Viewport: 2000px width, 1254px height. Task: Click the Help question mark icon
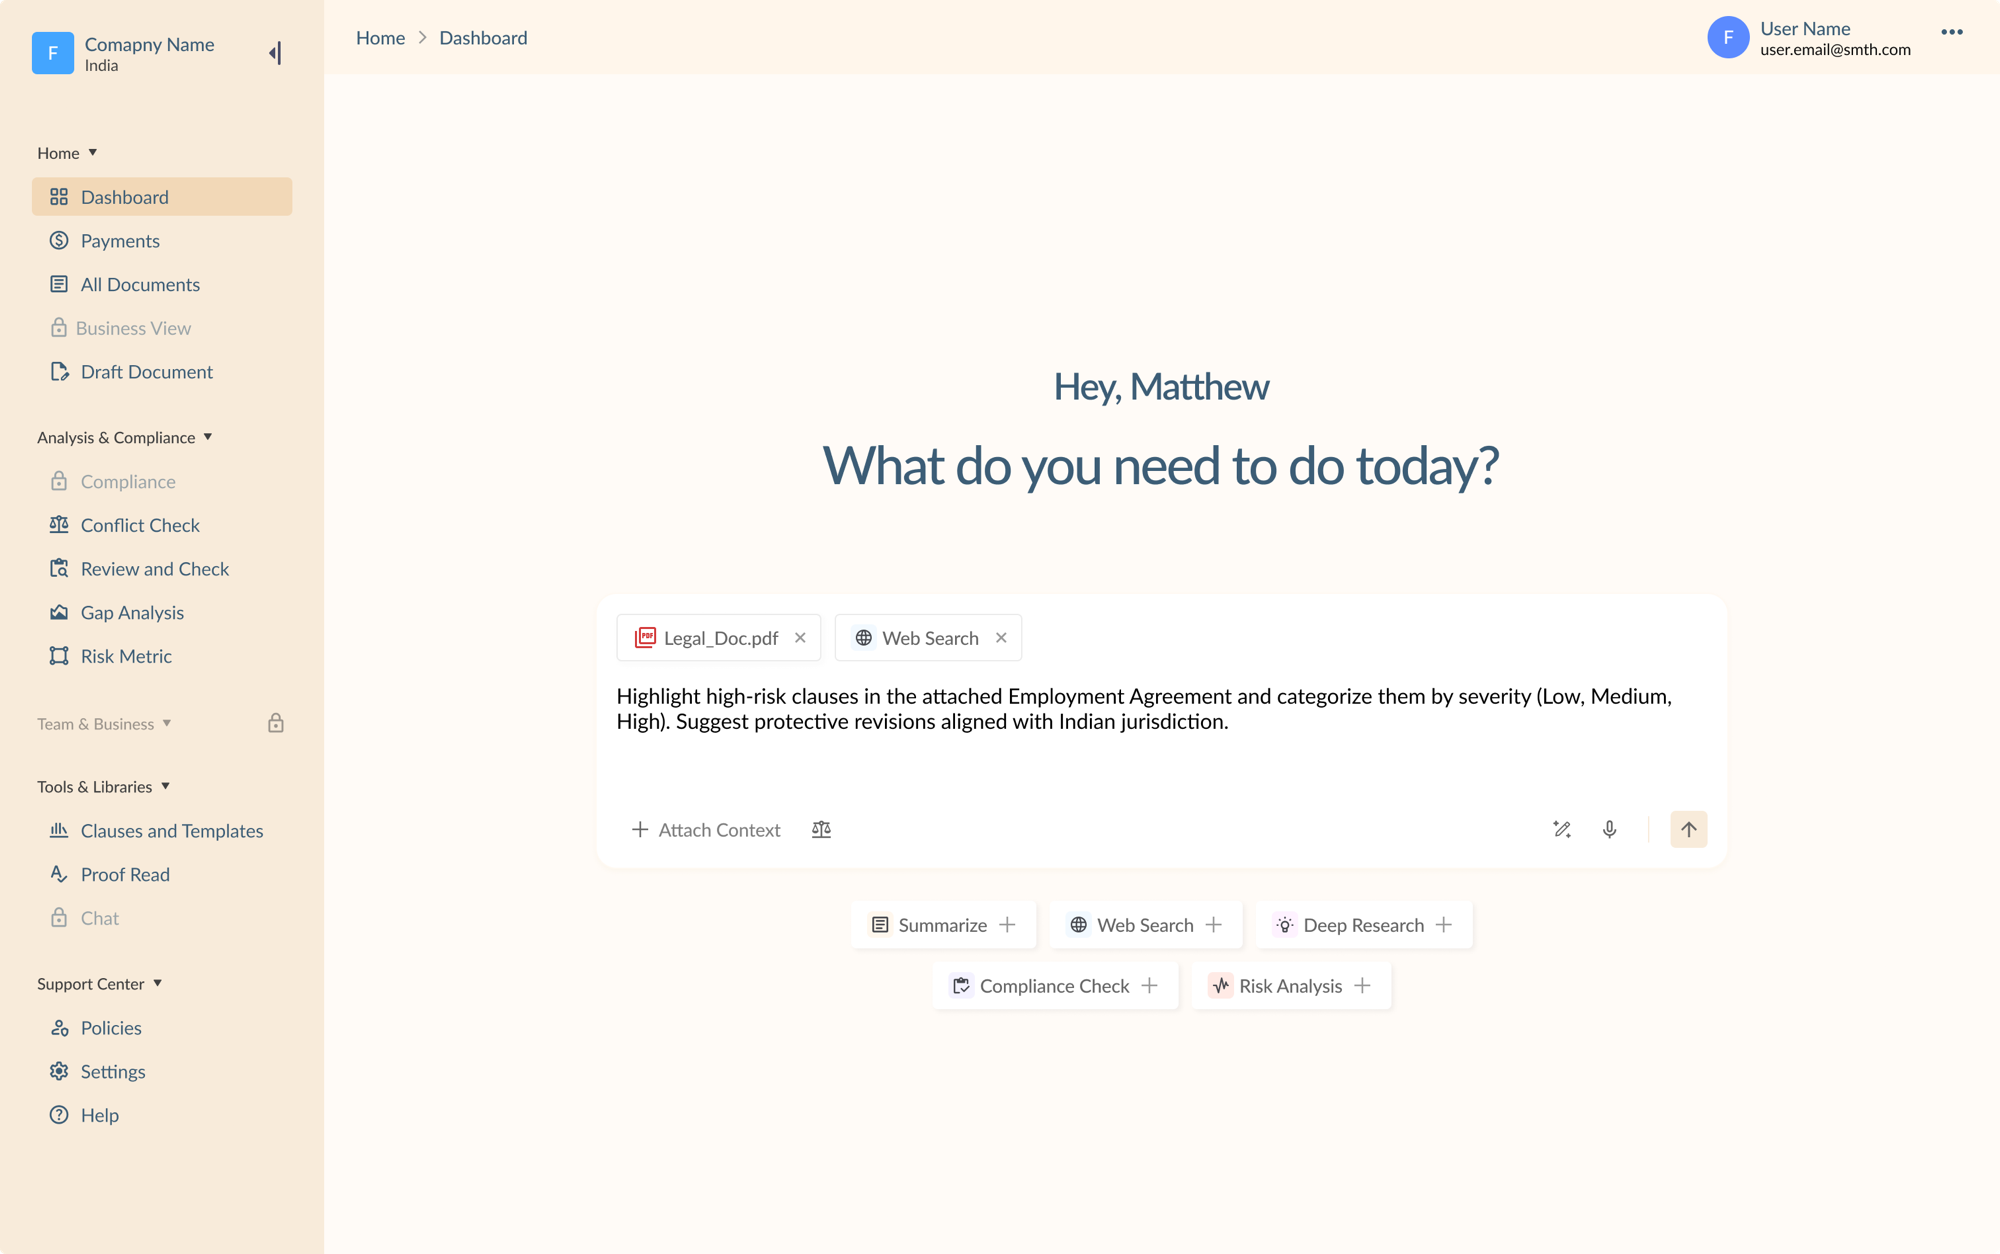59,1115
